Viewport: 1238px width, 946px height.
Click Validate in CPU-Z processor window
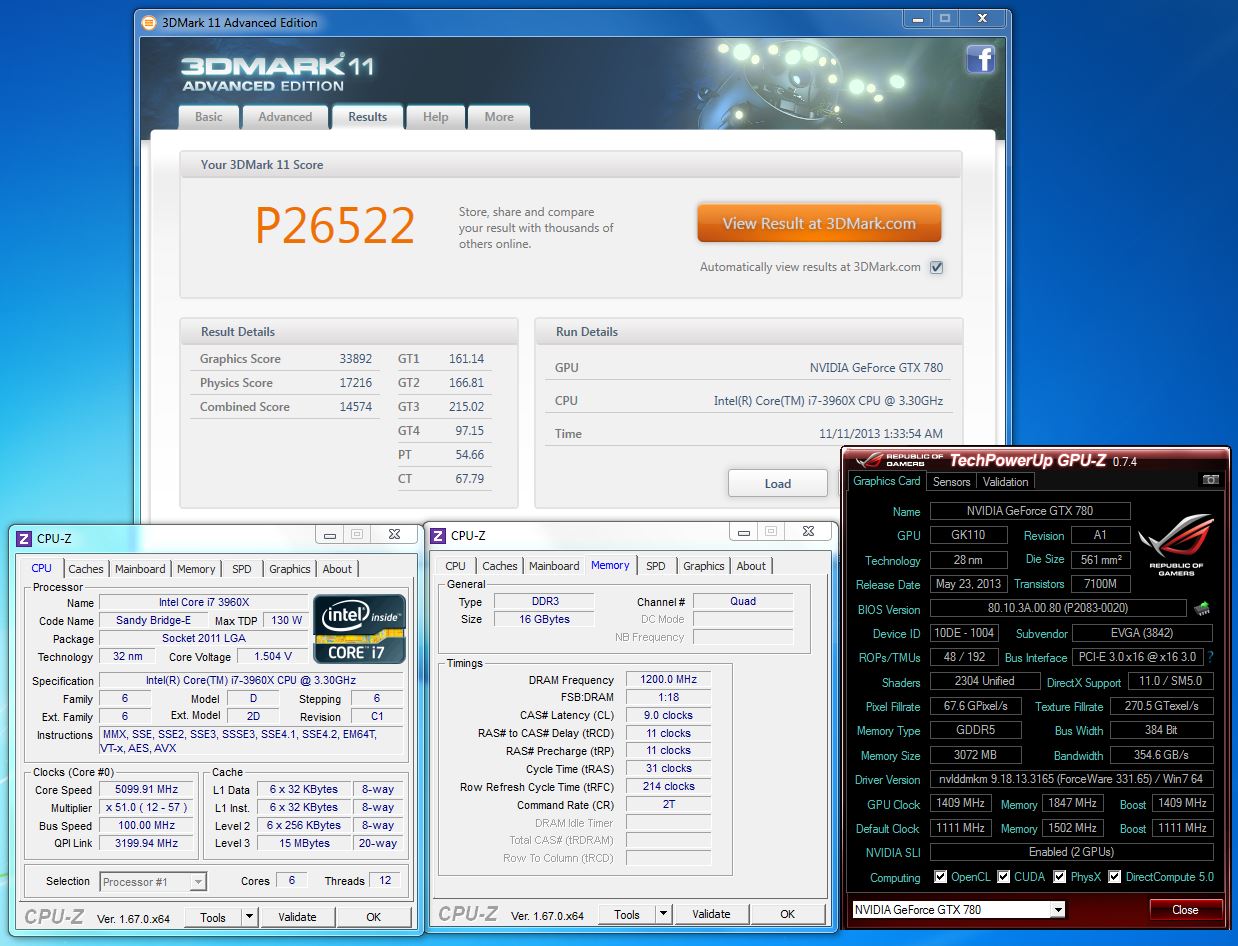[297, 917]
